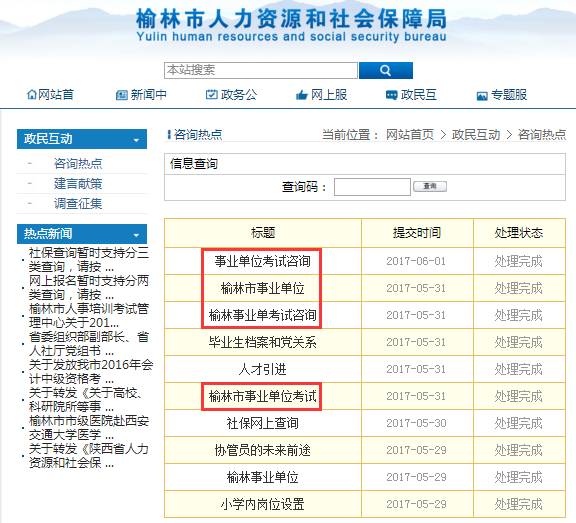Open the 网上服 navigation item

click(329, 95)
